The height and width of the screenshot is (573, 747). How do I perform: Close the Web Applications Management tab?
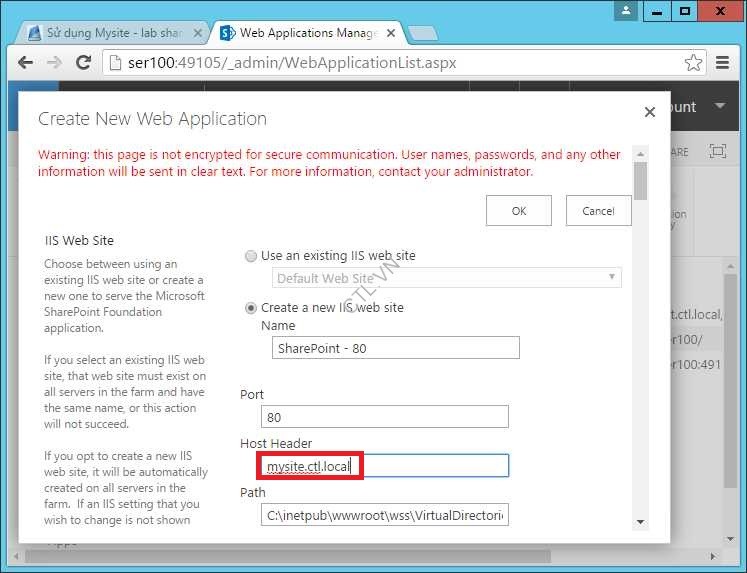point(391,33)
